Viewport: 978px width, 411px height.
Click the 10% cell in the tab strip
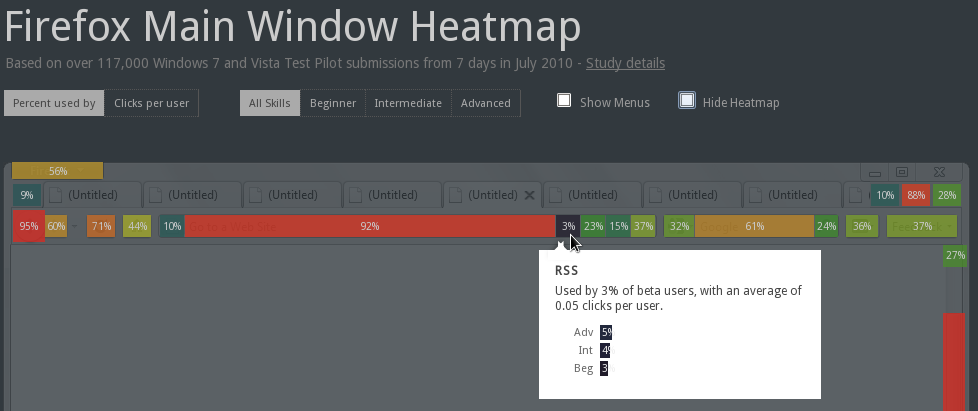(885, 195)
